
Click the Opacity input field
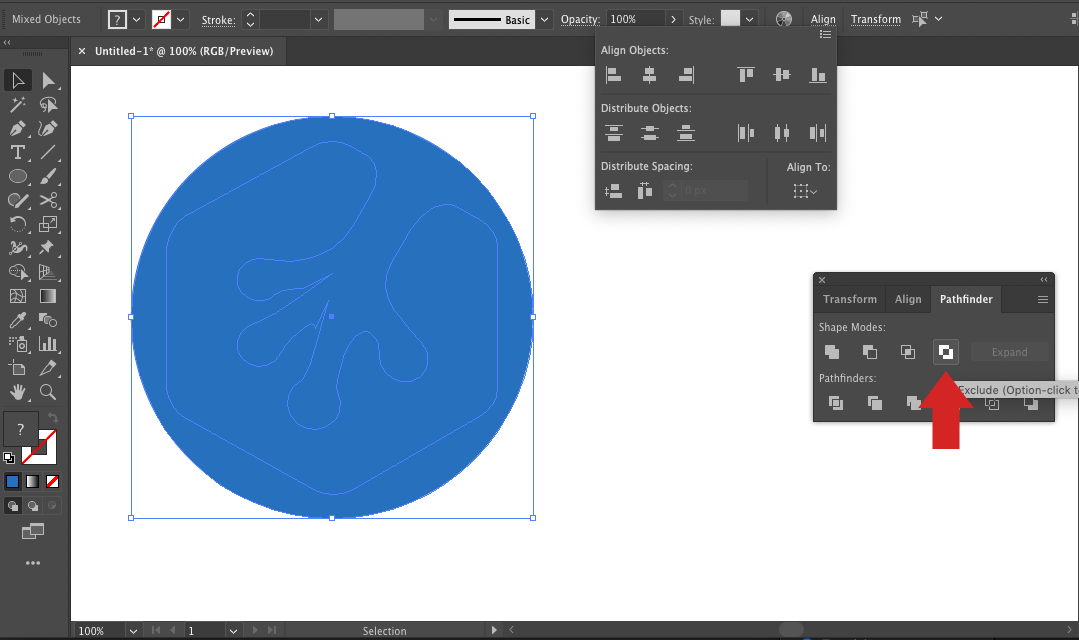[636, 19]
